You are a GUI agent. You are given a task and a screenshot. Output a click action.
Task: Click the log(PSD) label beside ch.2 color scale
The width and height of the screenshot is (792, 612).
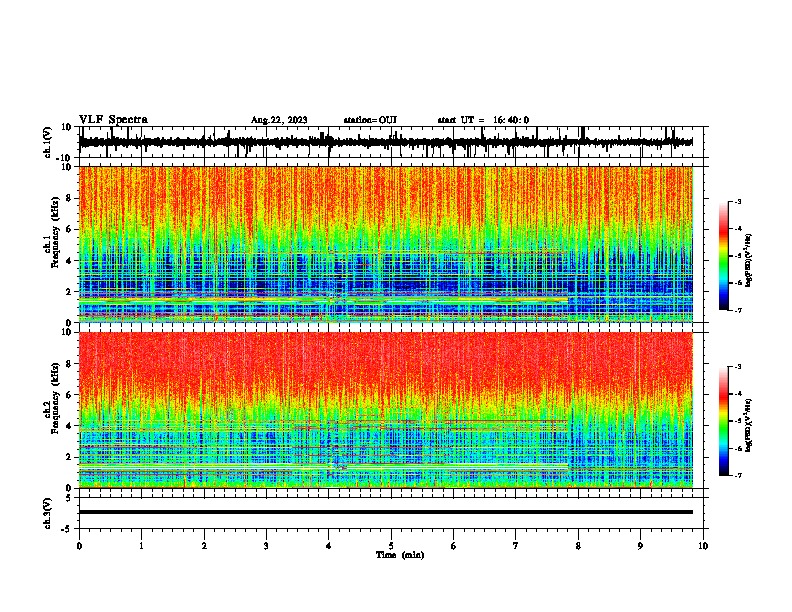[x=748, y=425]
